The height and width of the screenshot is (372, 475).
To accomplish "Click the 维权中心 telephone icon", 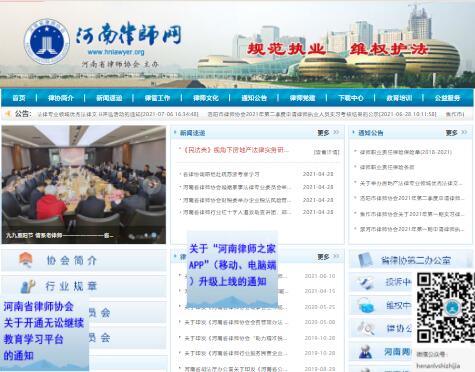I will (365, 305).
